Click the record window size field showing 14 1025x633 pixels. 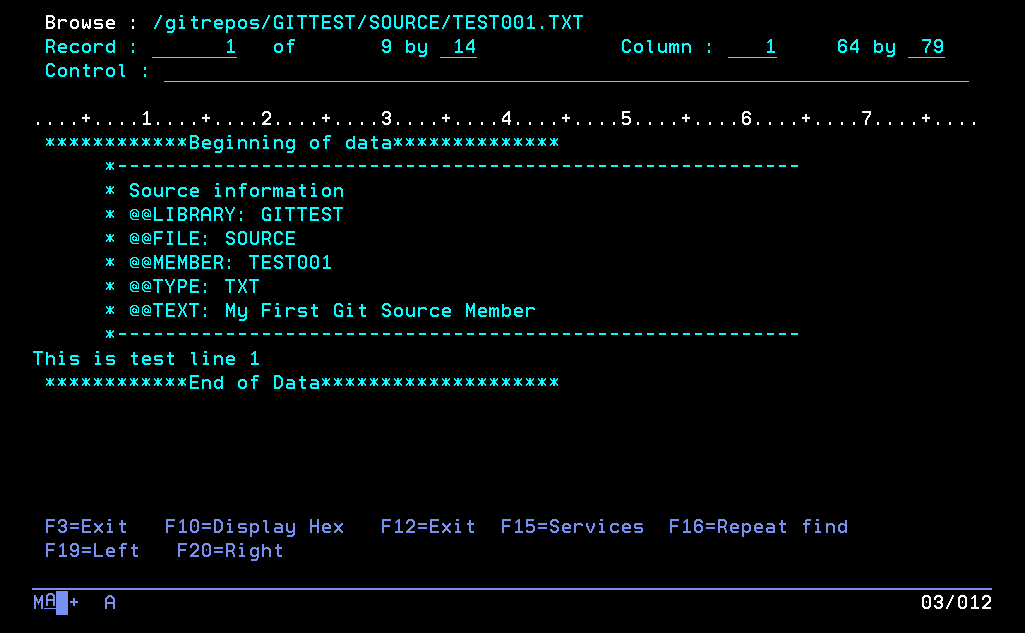[458, 47]
